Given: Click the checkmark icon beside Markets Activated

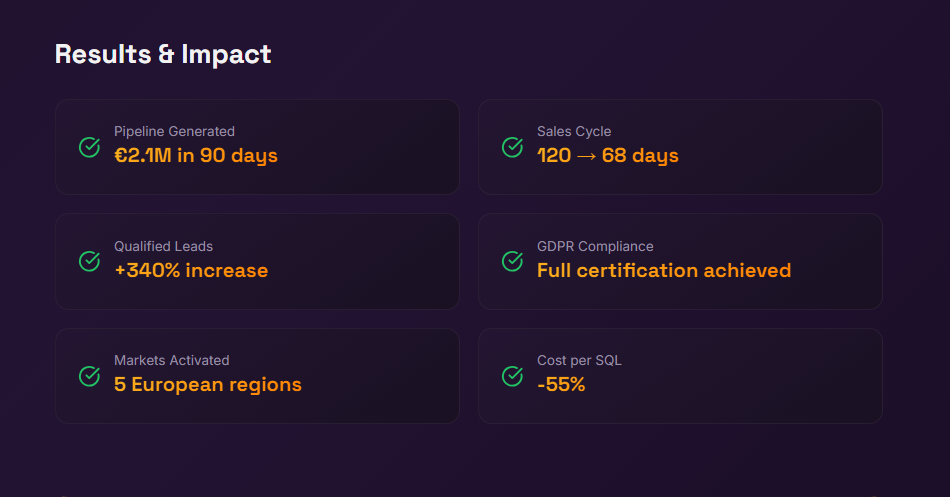Looking at the screenshot, I should pyautogui.click(x=89, y=376).
